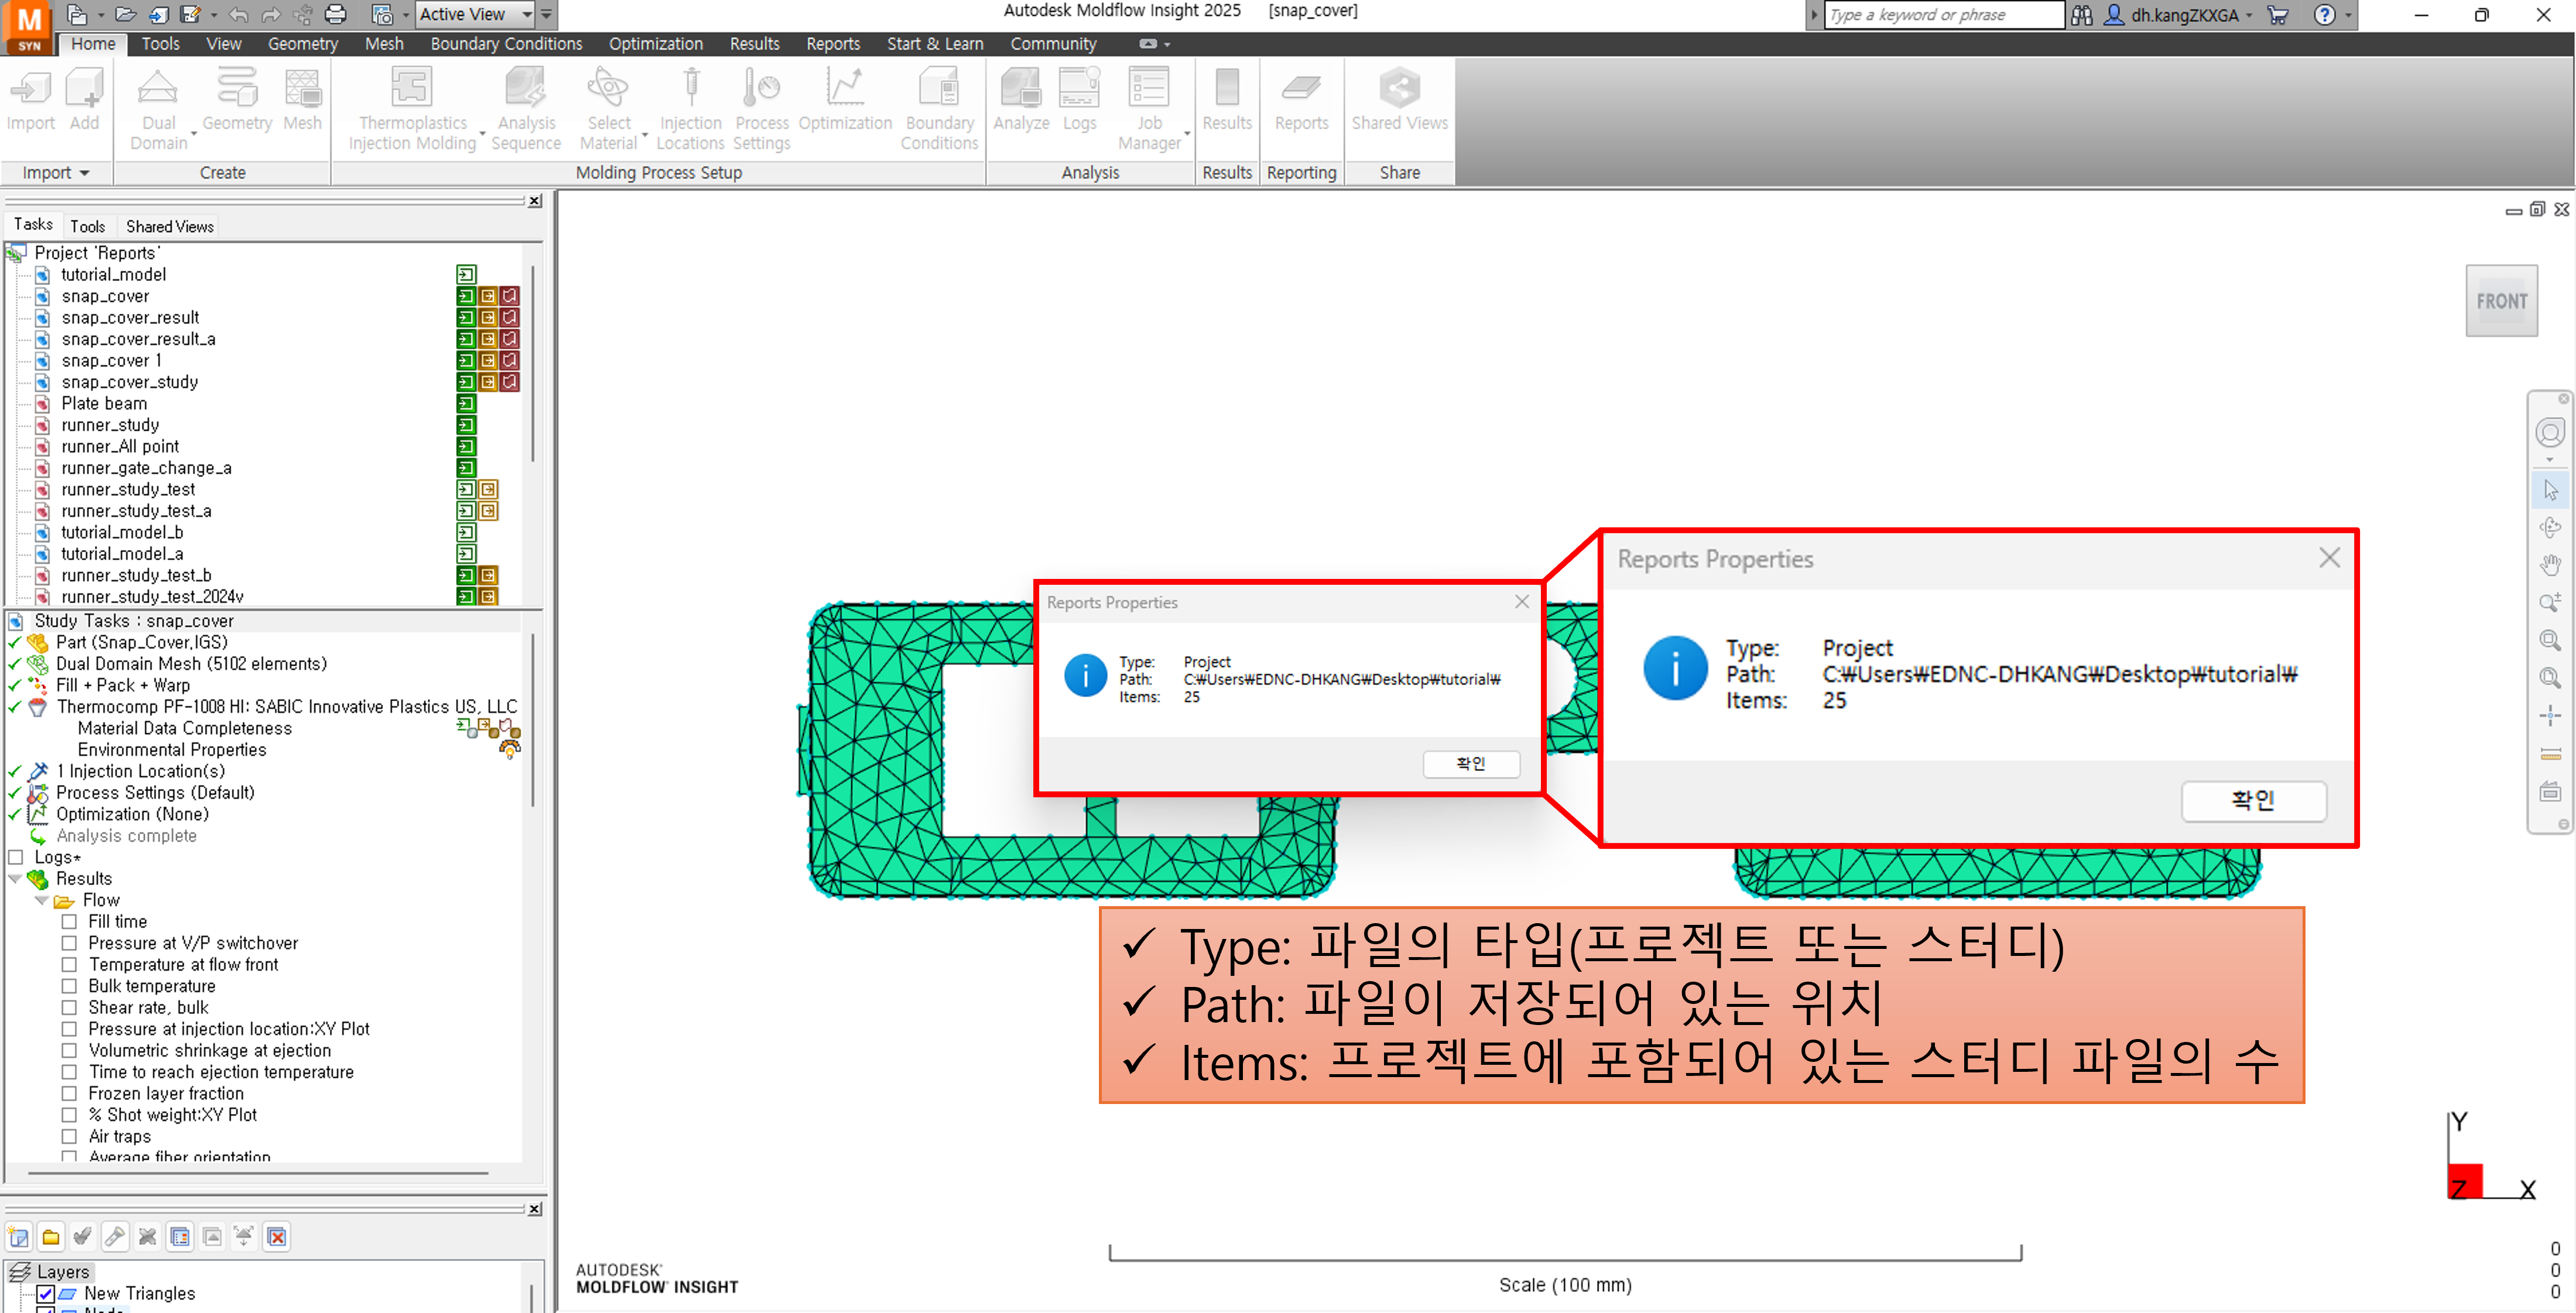Switch to Shared Views panel tab
Viewport: 2576px width, 1313px height.
[170, 226]
